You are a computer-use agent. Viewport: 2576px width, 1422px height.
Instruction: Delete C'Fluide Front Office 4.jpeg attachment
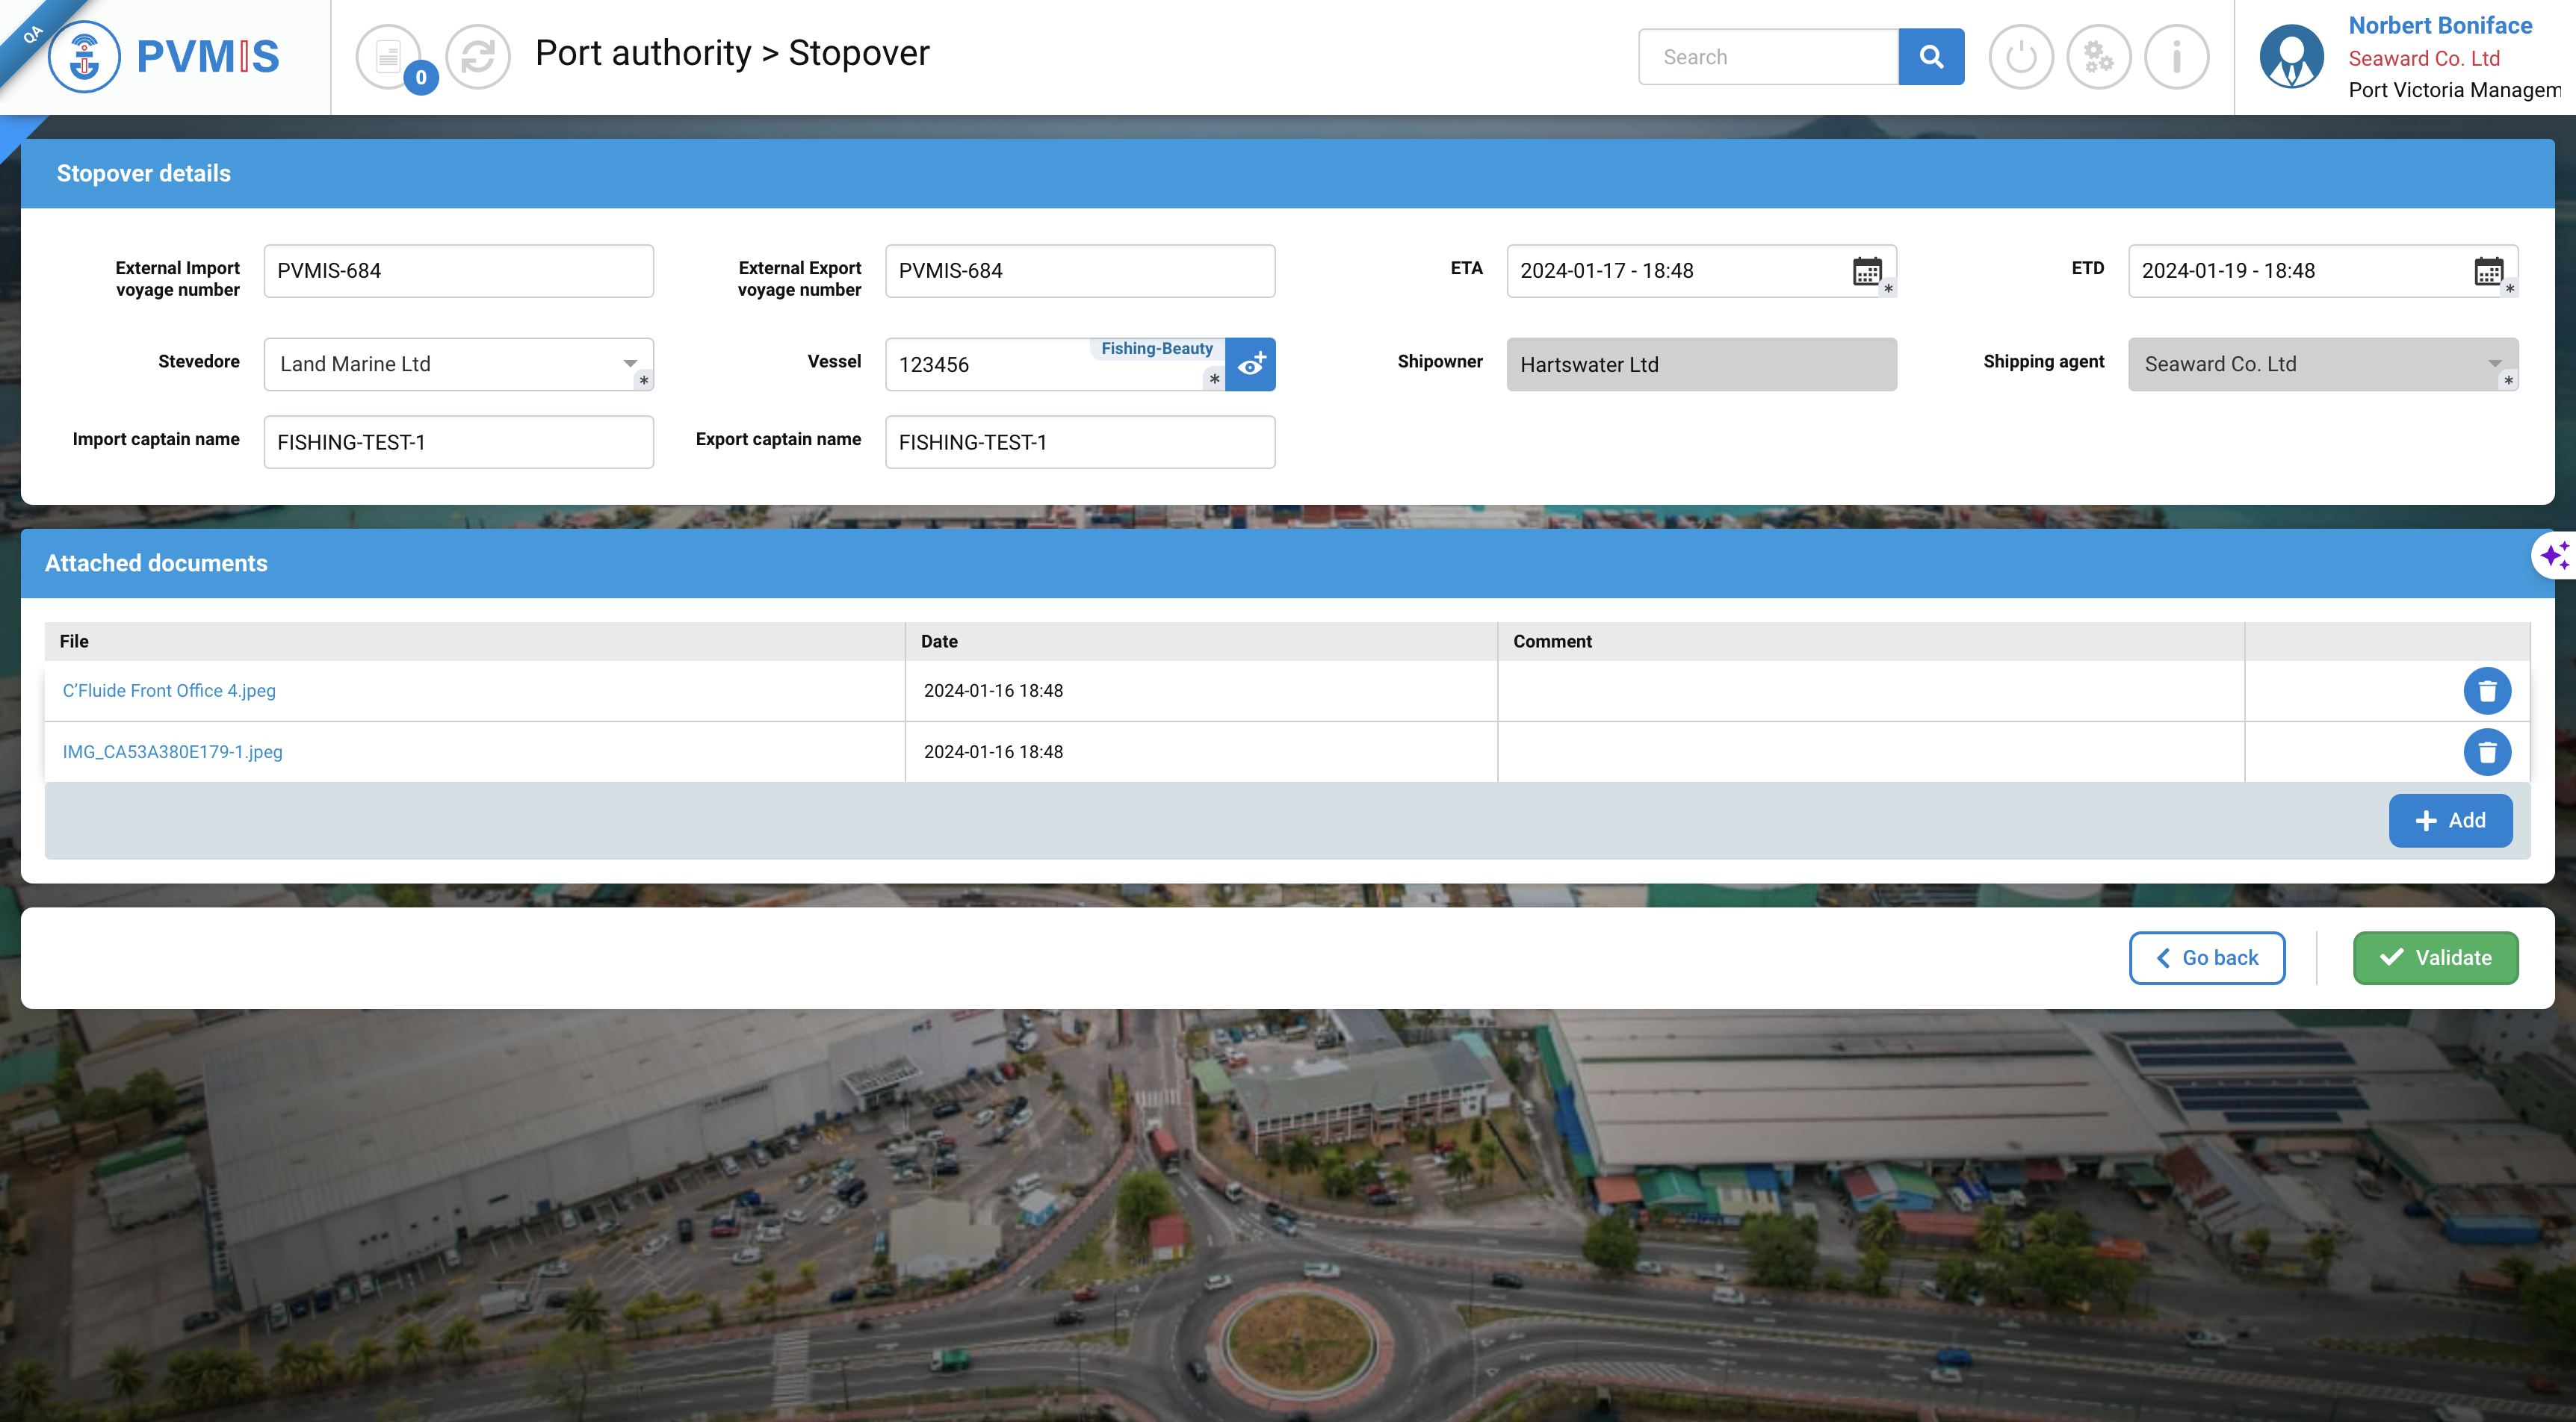click(2486, 691)
